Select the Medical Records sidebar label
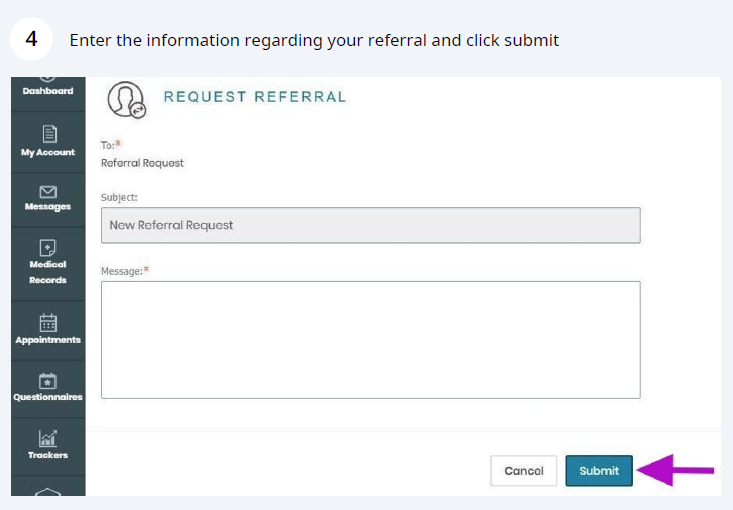The image size is (733, 510). 48,272
